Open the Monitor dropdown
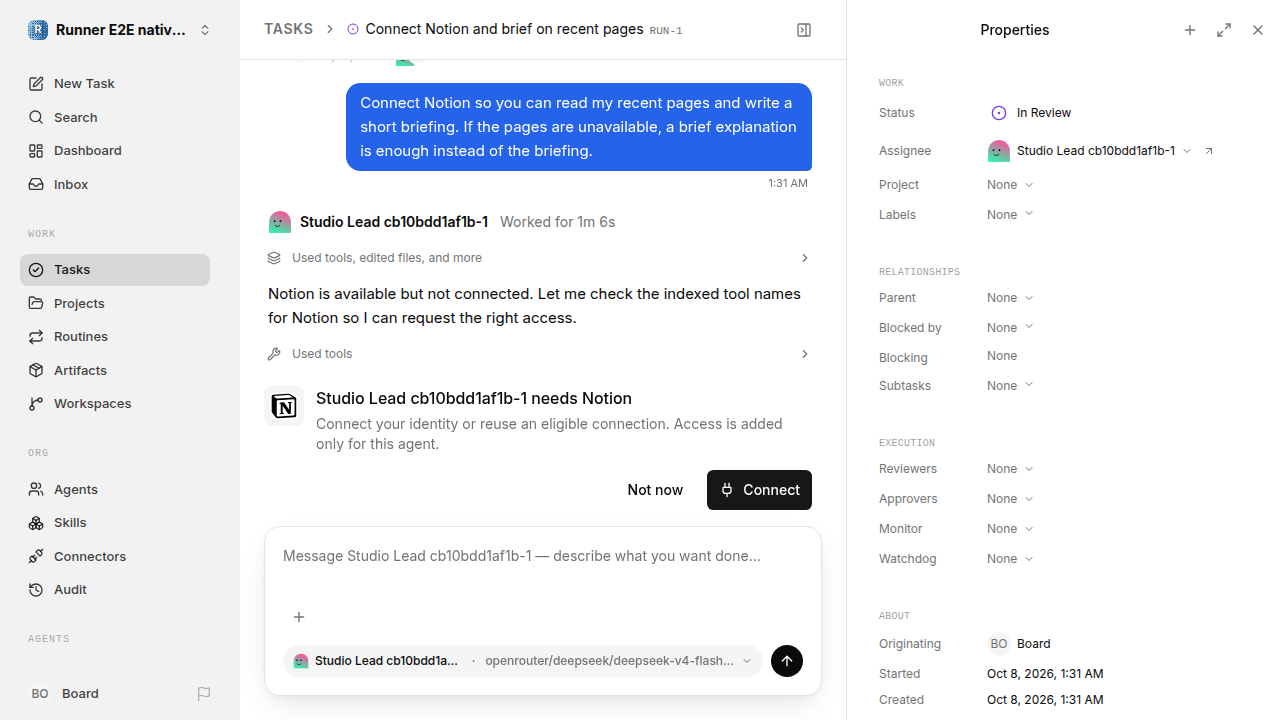This screenshot has height=720, width=1280. tap(1010, 529)
